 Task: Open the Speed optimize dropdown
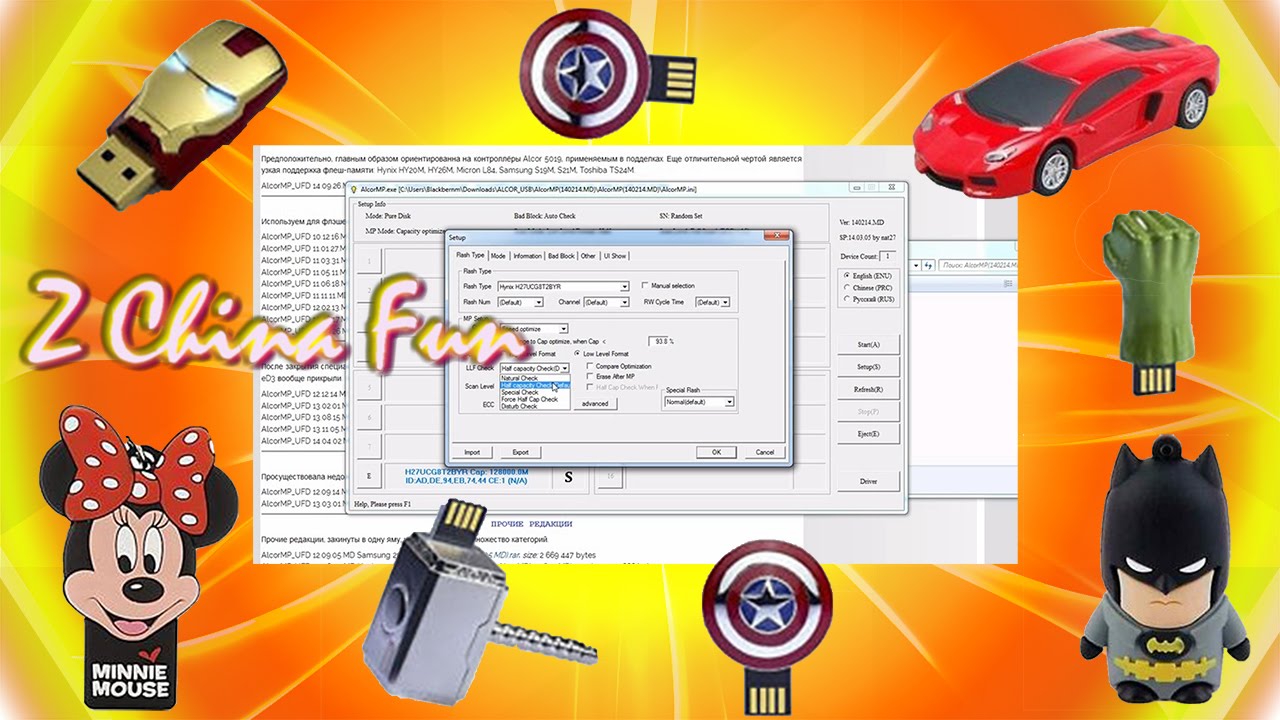tap(564, 328)
